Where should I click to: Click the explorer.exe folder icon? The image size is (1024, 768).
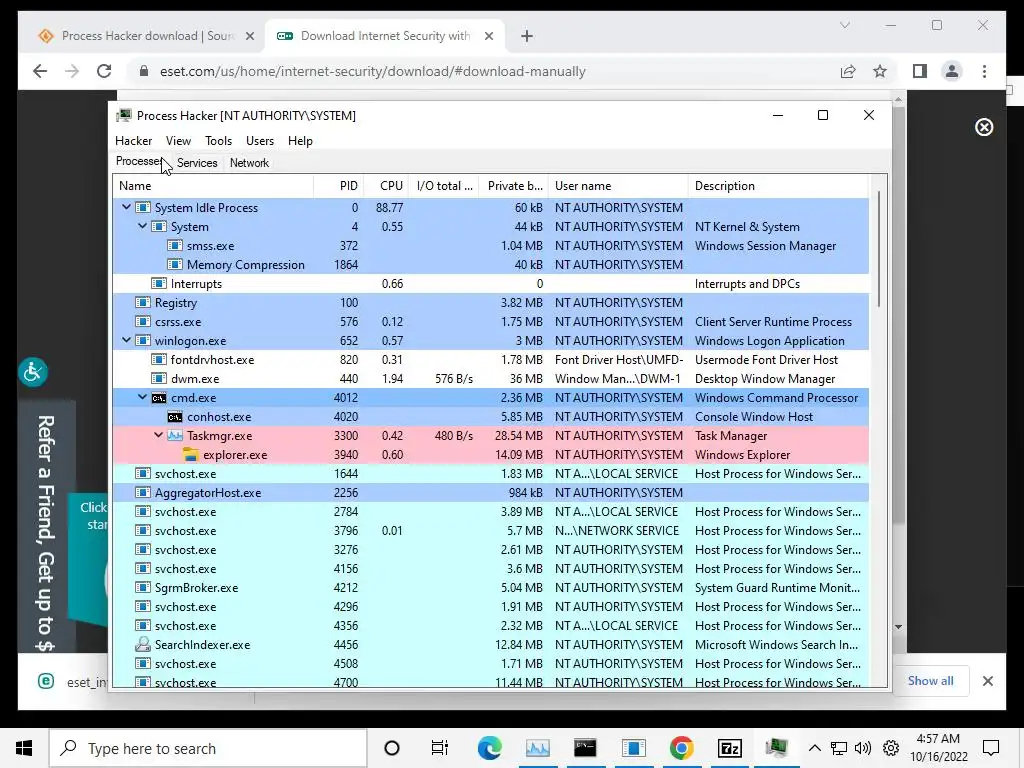pyautogui.click(x=191, y=455)
